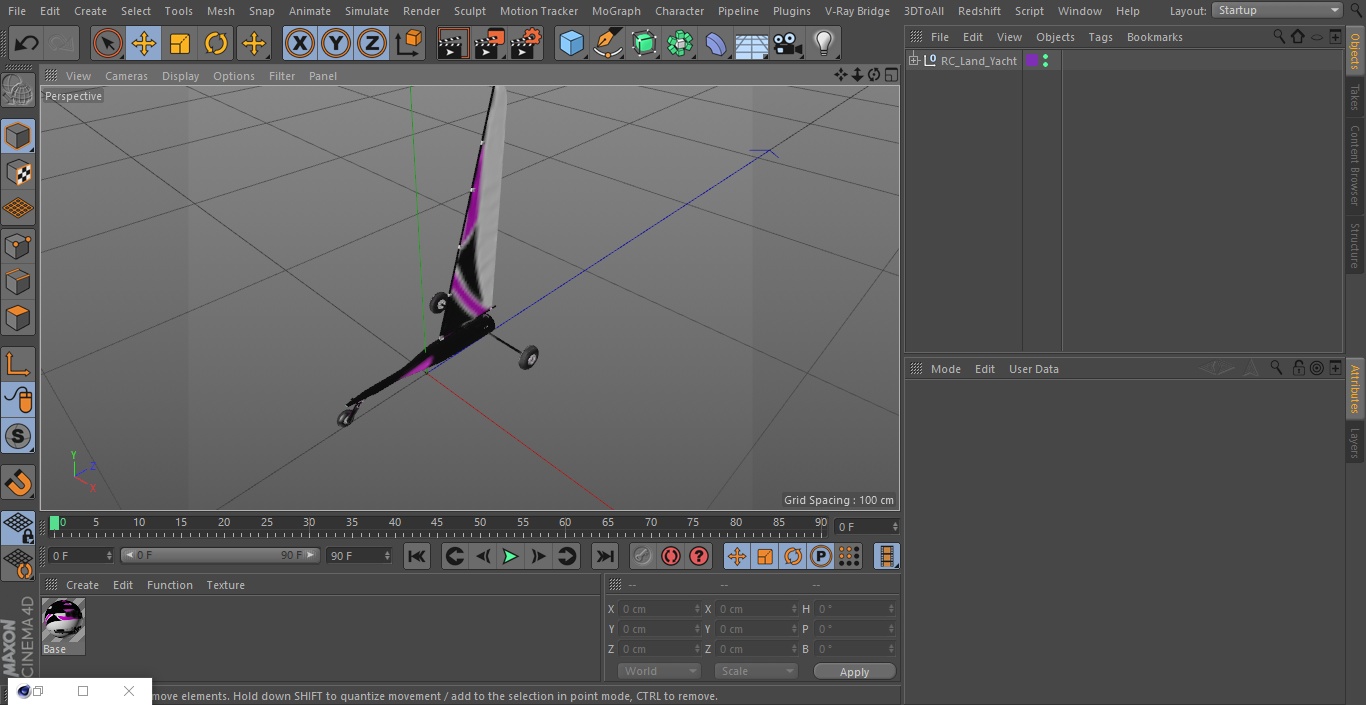This screenshot has height=705, width=1366.
Task: Add a Light object
Action: point(823,43)
